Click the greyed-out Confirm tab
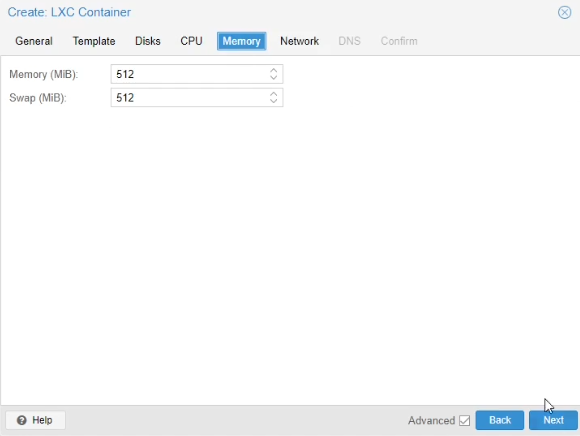This screenshot has height=436, width=580. [x=399, y=41]
